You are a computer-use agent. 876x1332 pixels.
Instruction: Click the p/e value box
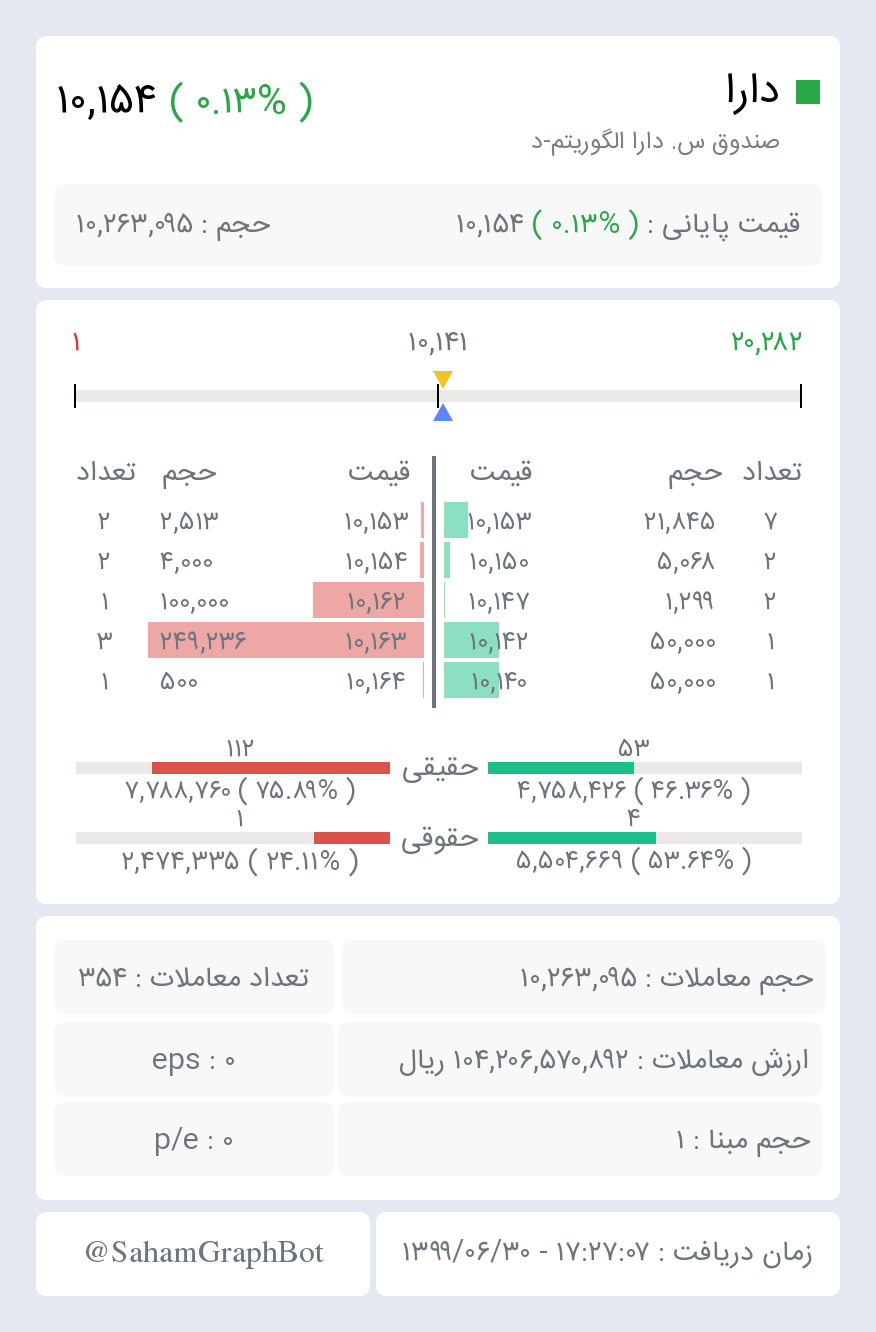[x=194, y=1139]
